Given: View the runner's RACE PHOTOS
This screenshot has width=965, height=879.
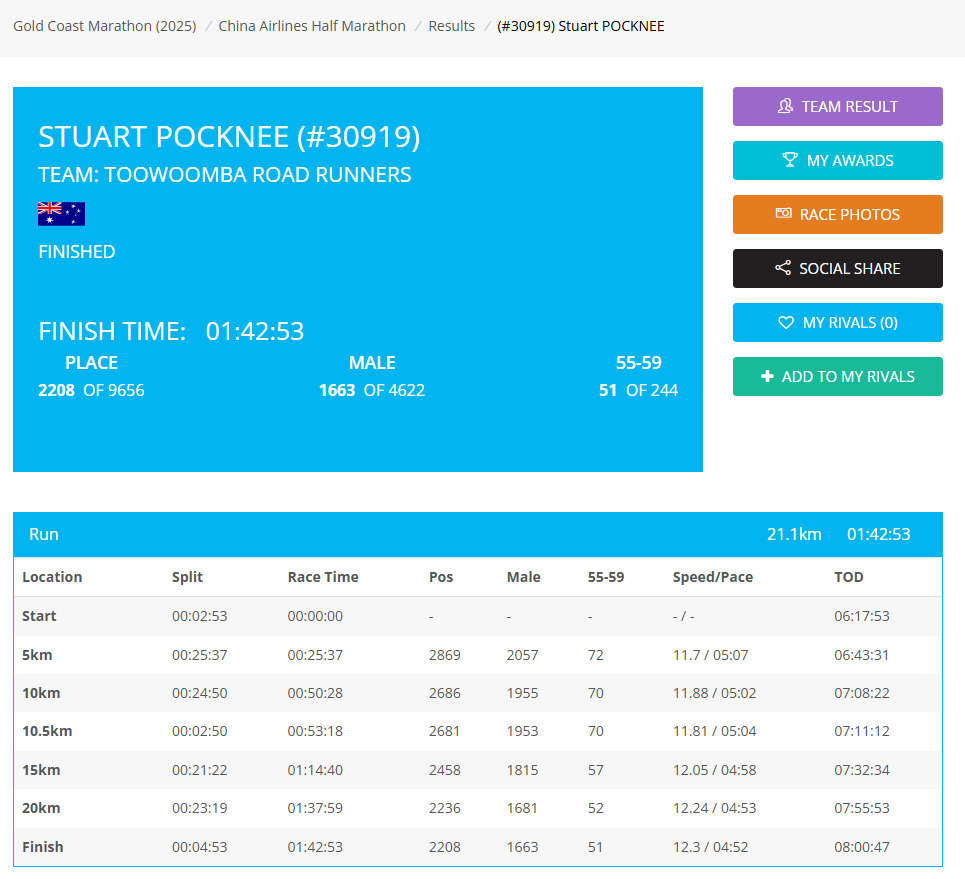Looking at the screenshot, I should [x=837, y=214].
